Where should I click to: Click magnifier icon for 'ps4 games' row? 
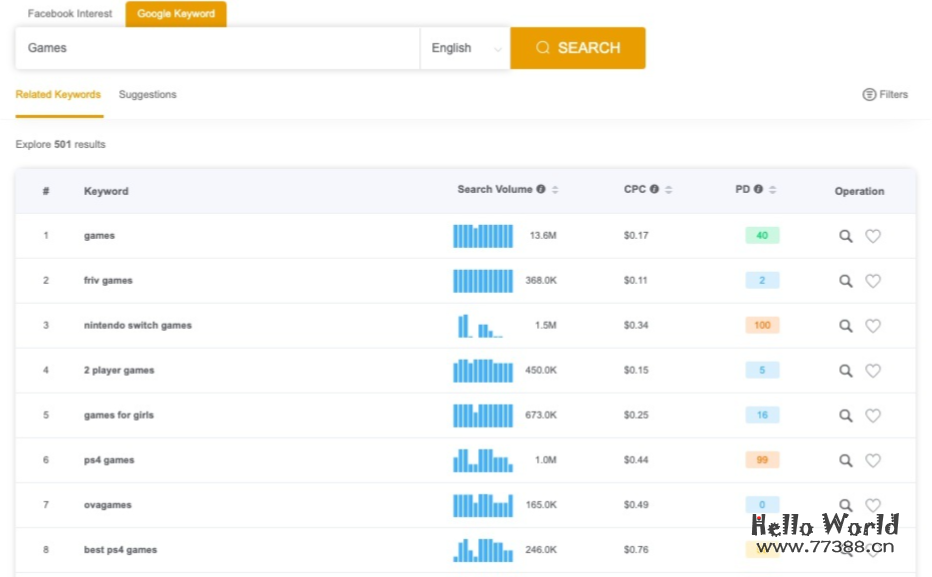845,461
